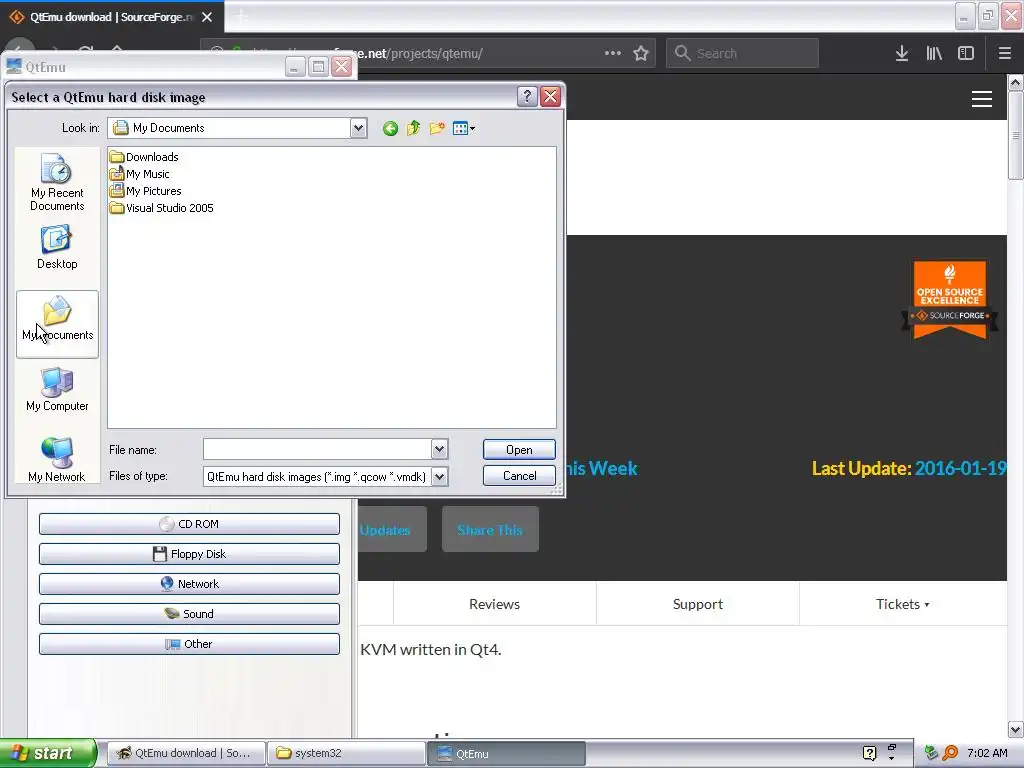Open Firefox Library icon
The height and width of the screenshot is (768, 1024).
pos(934,54)
